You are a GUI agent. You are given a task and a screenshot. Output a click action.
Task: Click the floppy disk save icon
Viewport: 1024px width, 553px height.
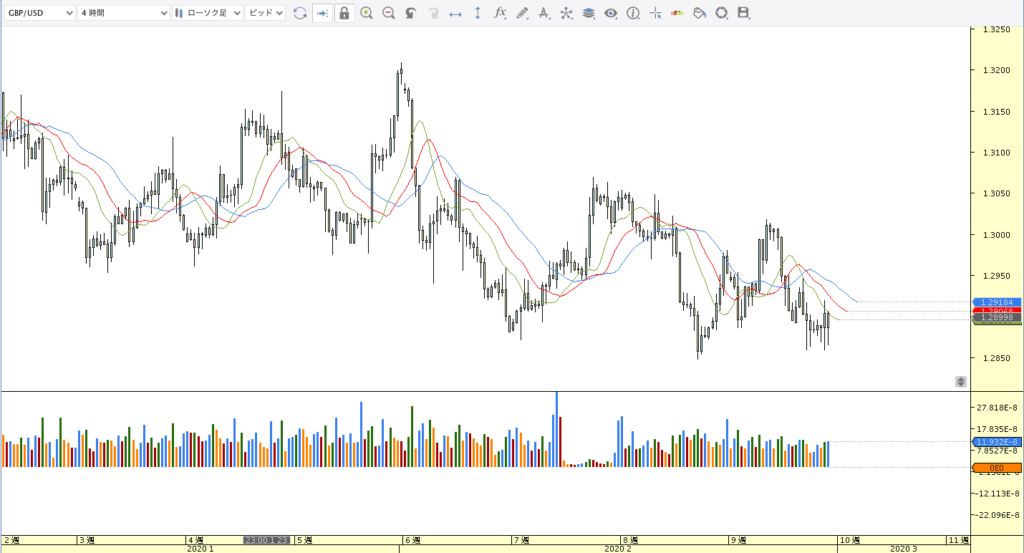point(743,13)
